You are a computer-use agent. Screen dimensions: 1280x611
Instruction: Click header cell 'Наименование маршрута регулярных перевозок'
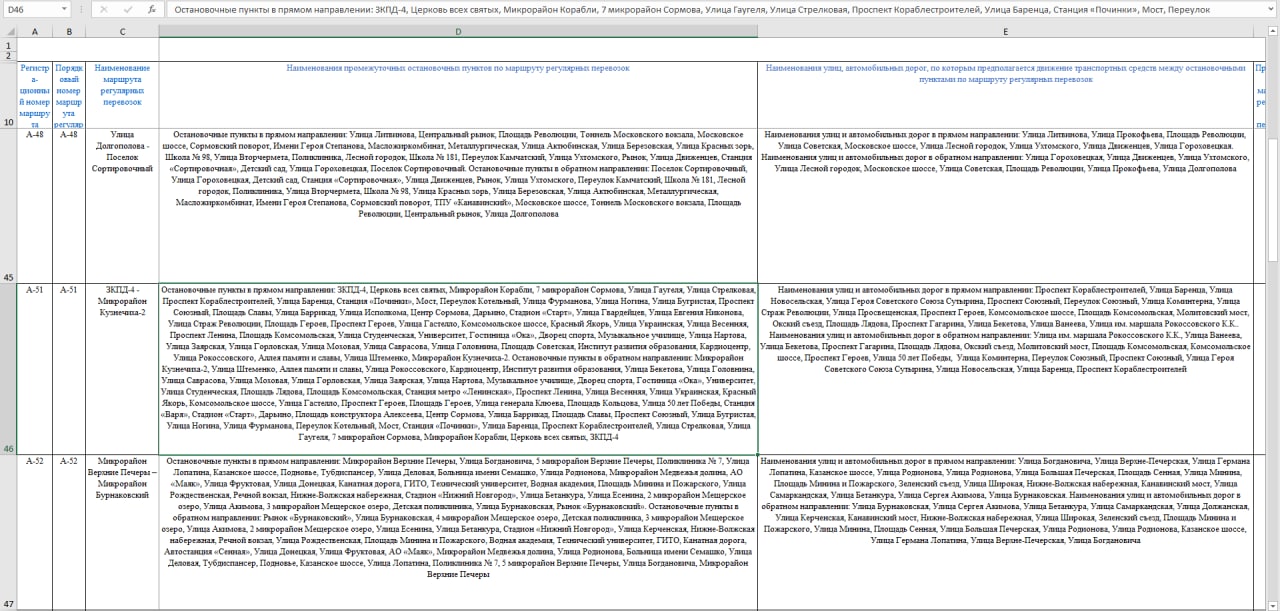tap(122, 95)
